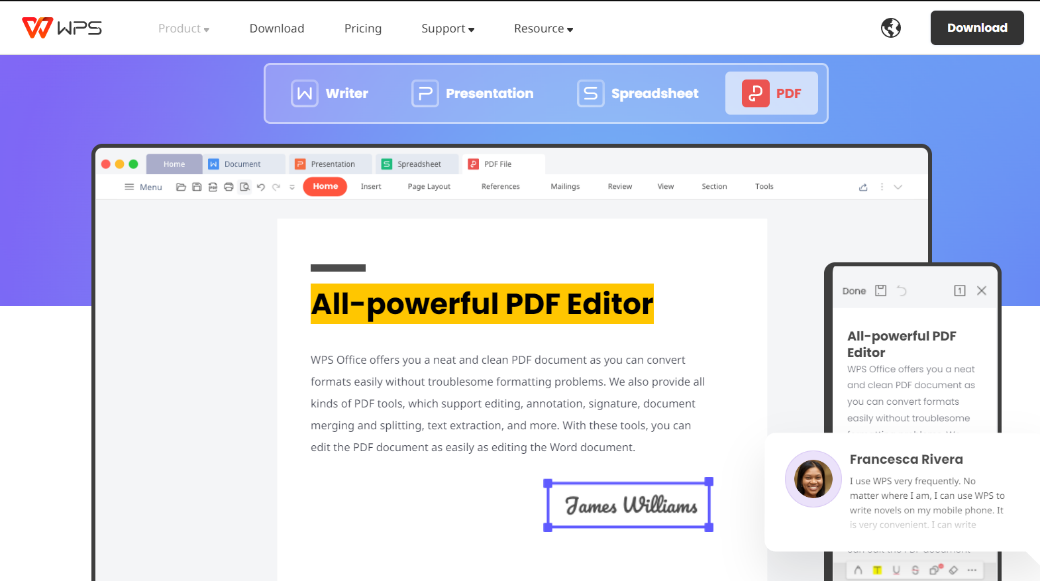The image size is (1040, 581).
Task: Click the Writer W icon
Action: [x=304, y=94]
